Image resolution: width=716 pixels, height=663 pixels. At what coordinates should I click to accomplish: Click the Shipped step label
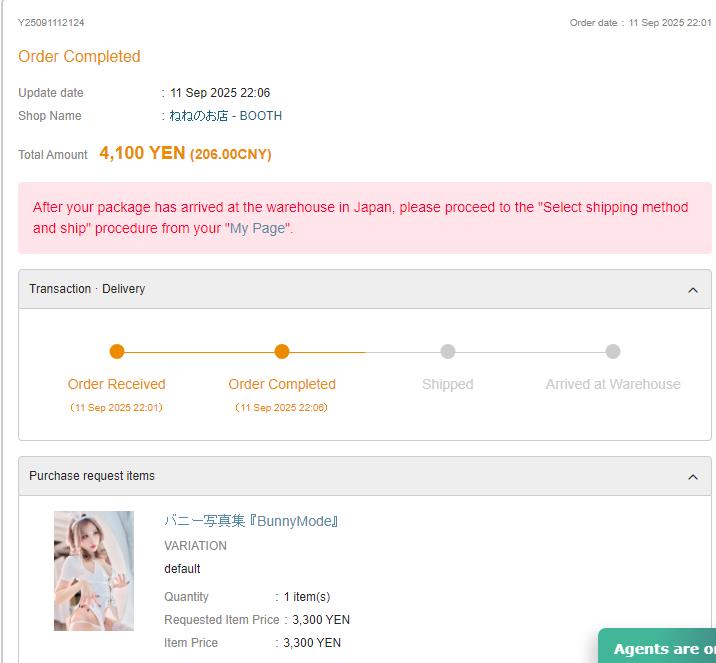point(448,384)
